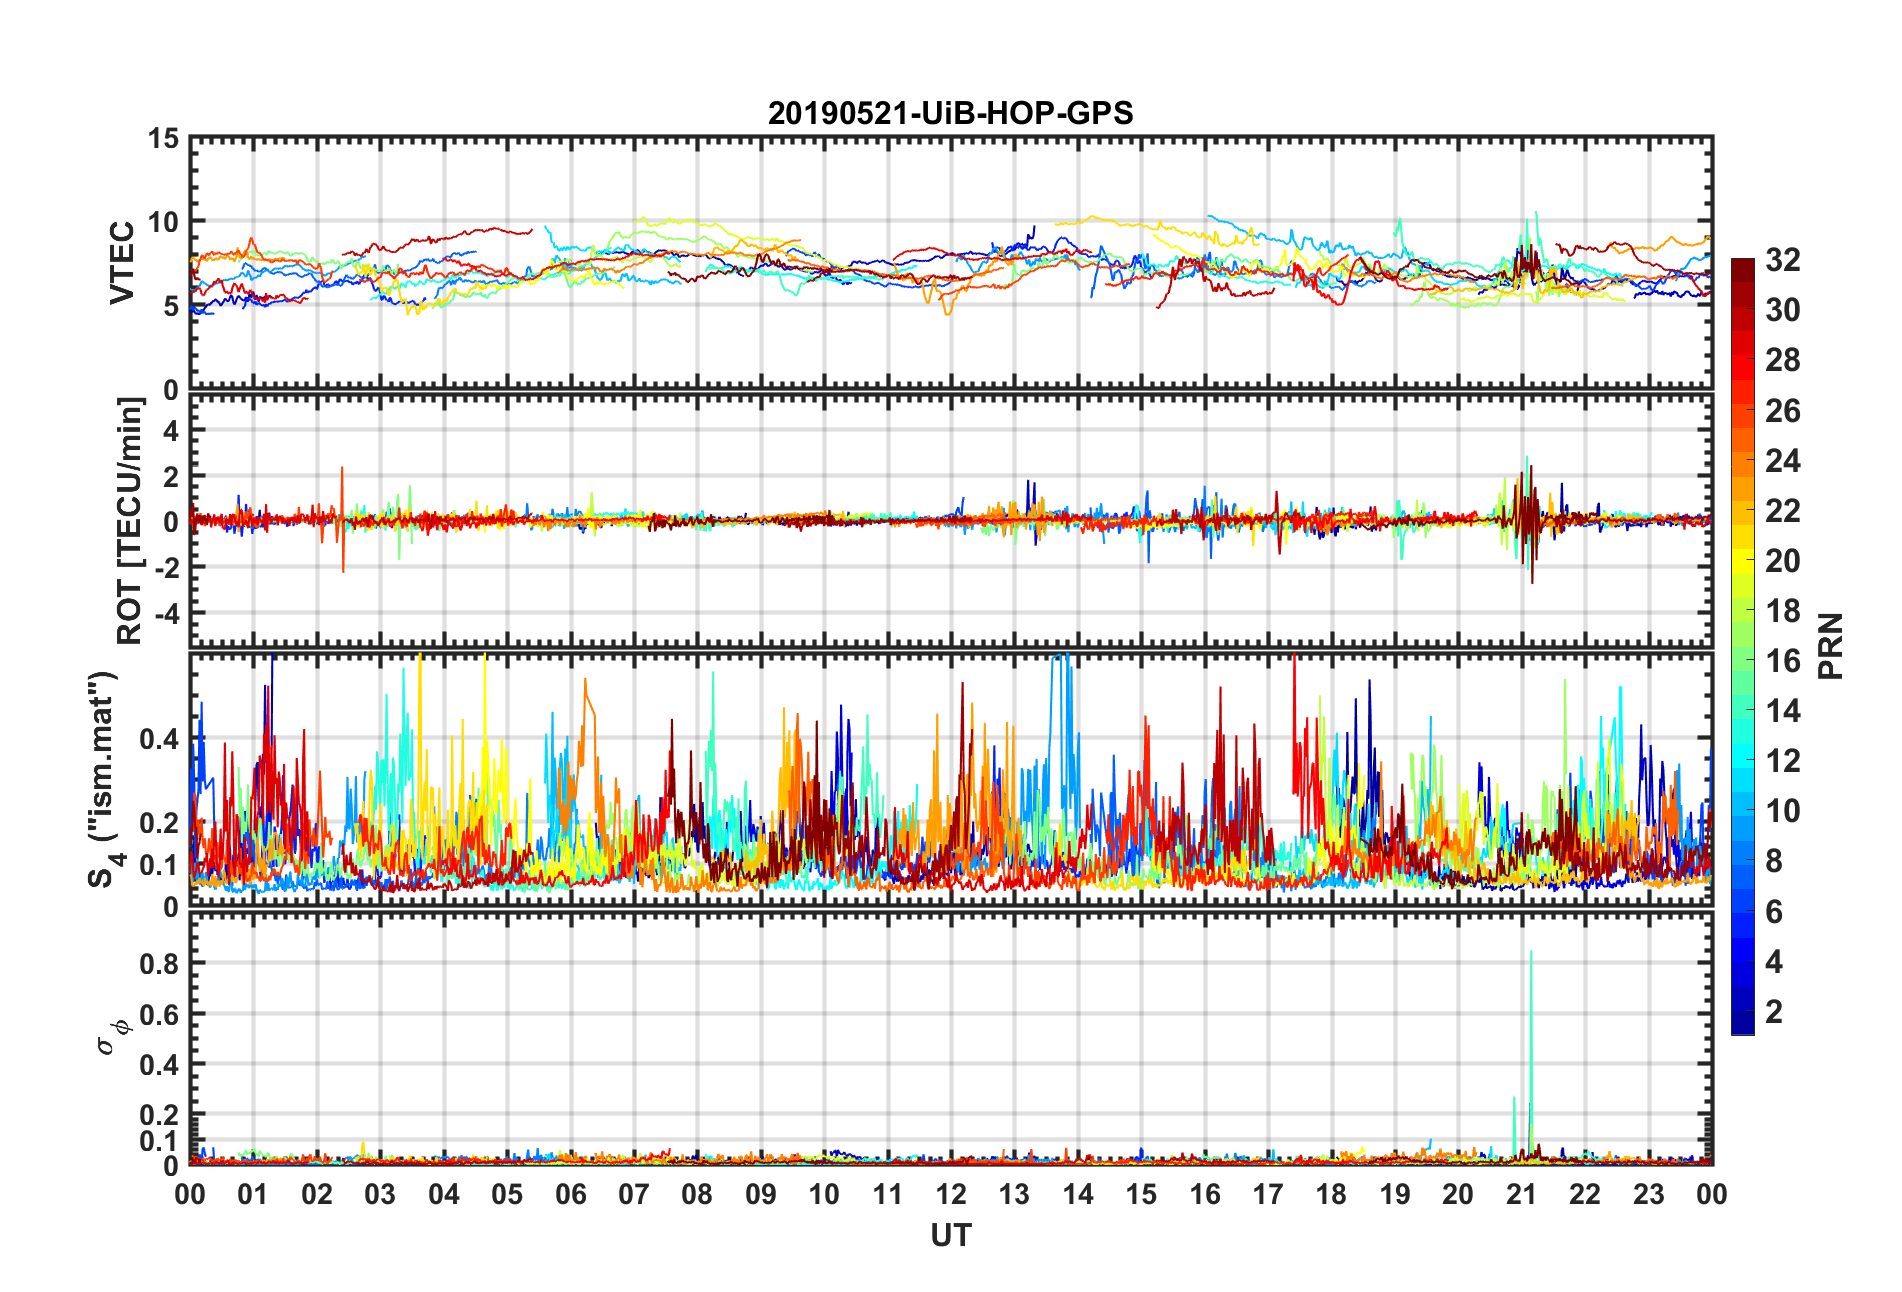Click the plot title 20190521-UiB-HOP-GPS

(950, 113)
